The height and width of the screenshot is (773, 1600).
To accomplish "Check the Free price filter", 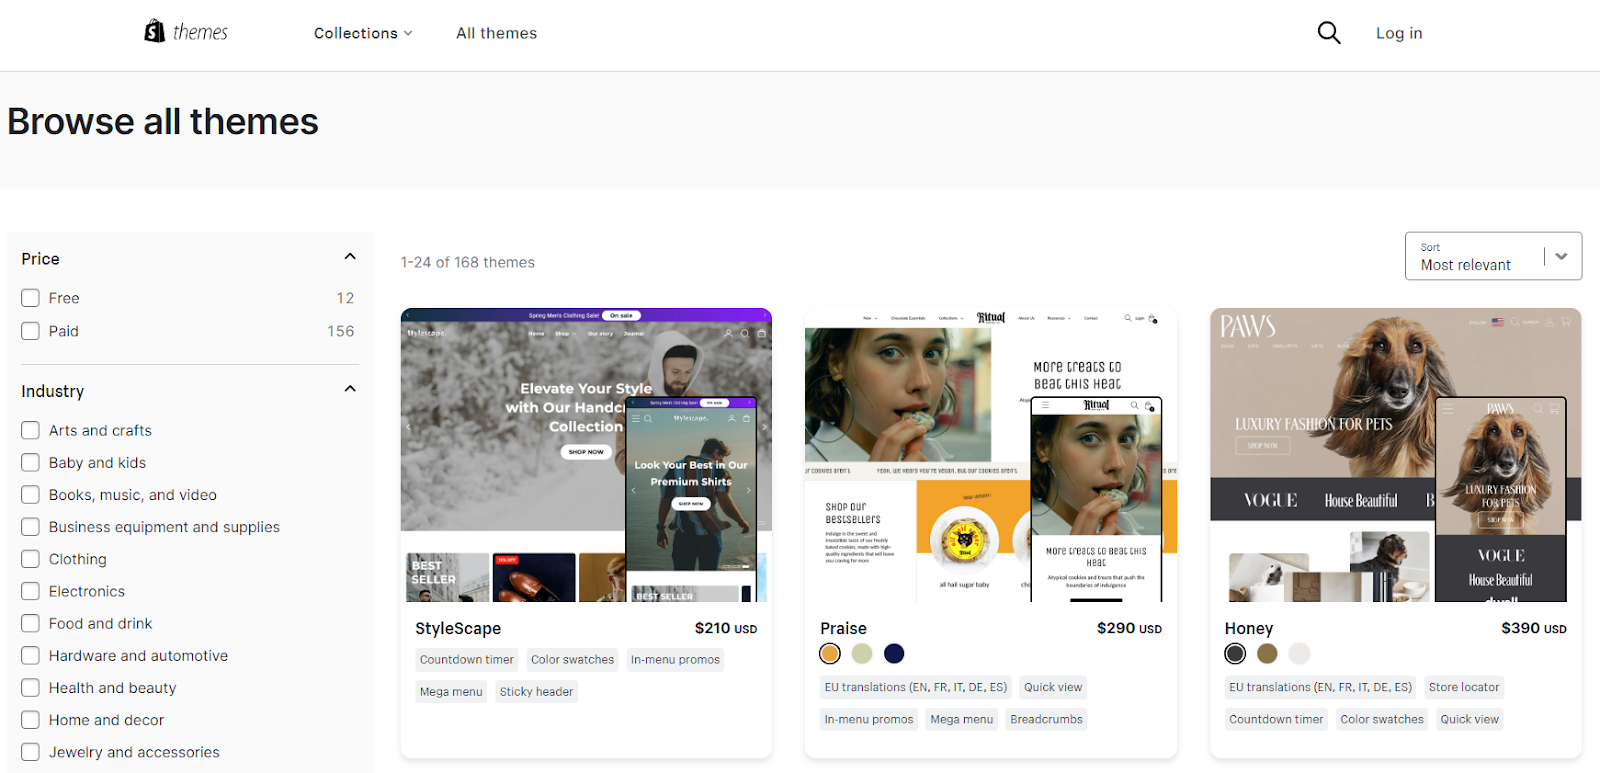I will pyautogui.click(x=31, y=298).
